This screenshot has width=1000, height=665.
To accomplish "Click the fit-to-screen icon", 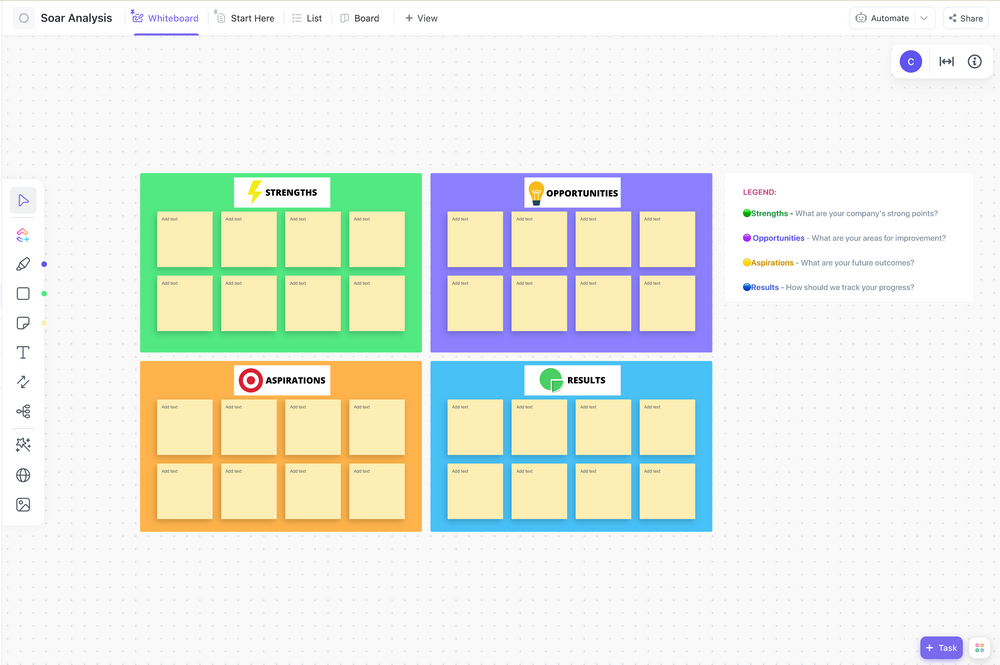I will (946, 61).
